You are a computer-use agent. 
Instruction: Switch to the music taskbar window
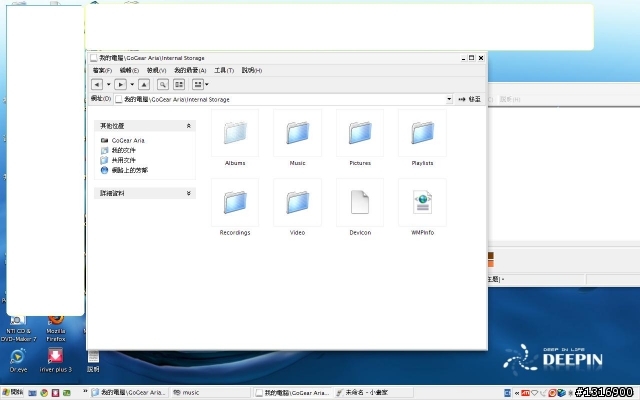(x=210, y=393)
